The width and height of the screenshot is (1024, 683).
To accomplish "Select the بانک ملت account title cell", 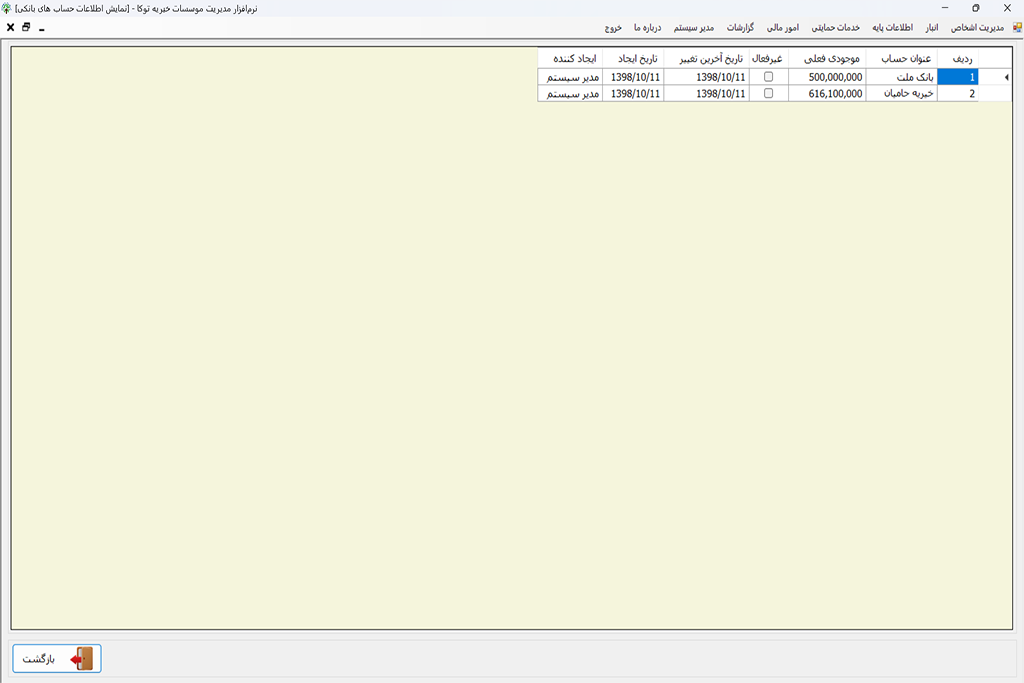I will (x=901, y=77).
